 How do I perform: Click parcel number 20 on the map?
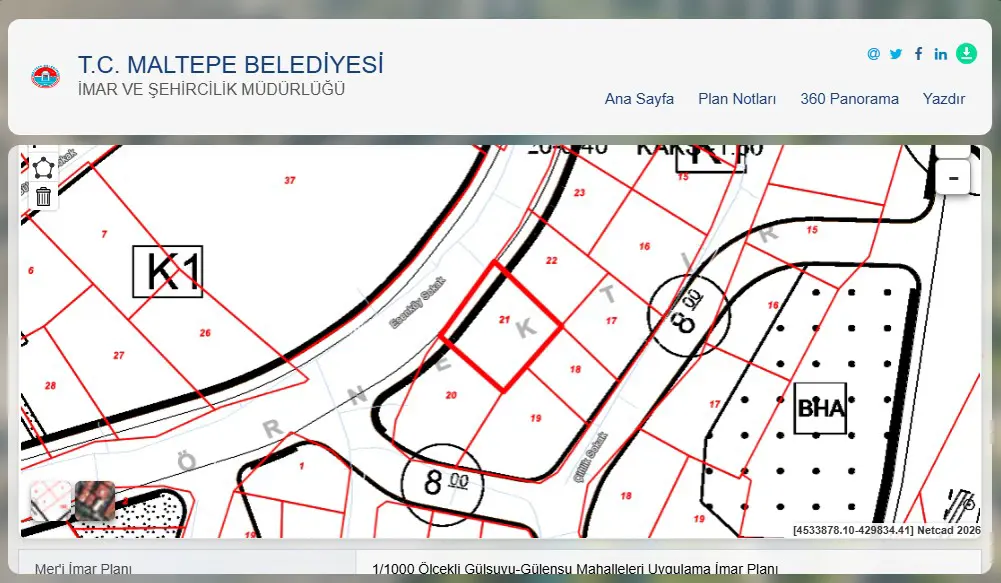(451, 395)
